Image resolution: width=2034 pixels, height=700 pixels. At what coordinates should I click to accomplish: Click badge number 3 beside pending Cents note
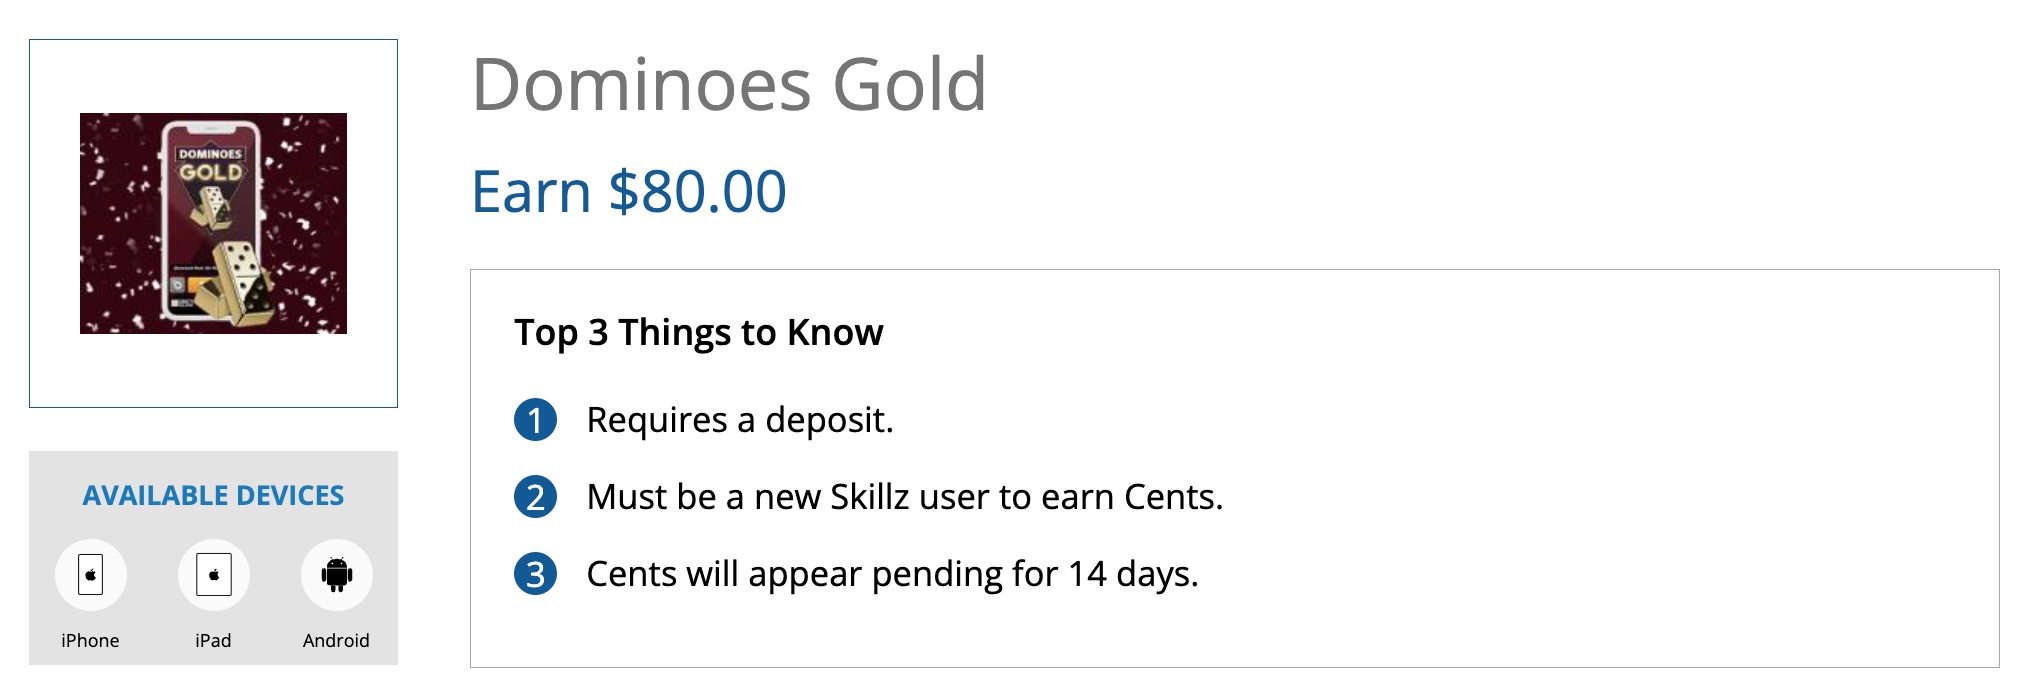pyautogui.click(x=538, y=574)
